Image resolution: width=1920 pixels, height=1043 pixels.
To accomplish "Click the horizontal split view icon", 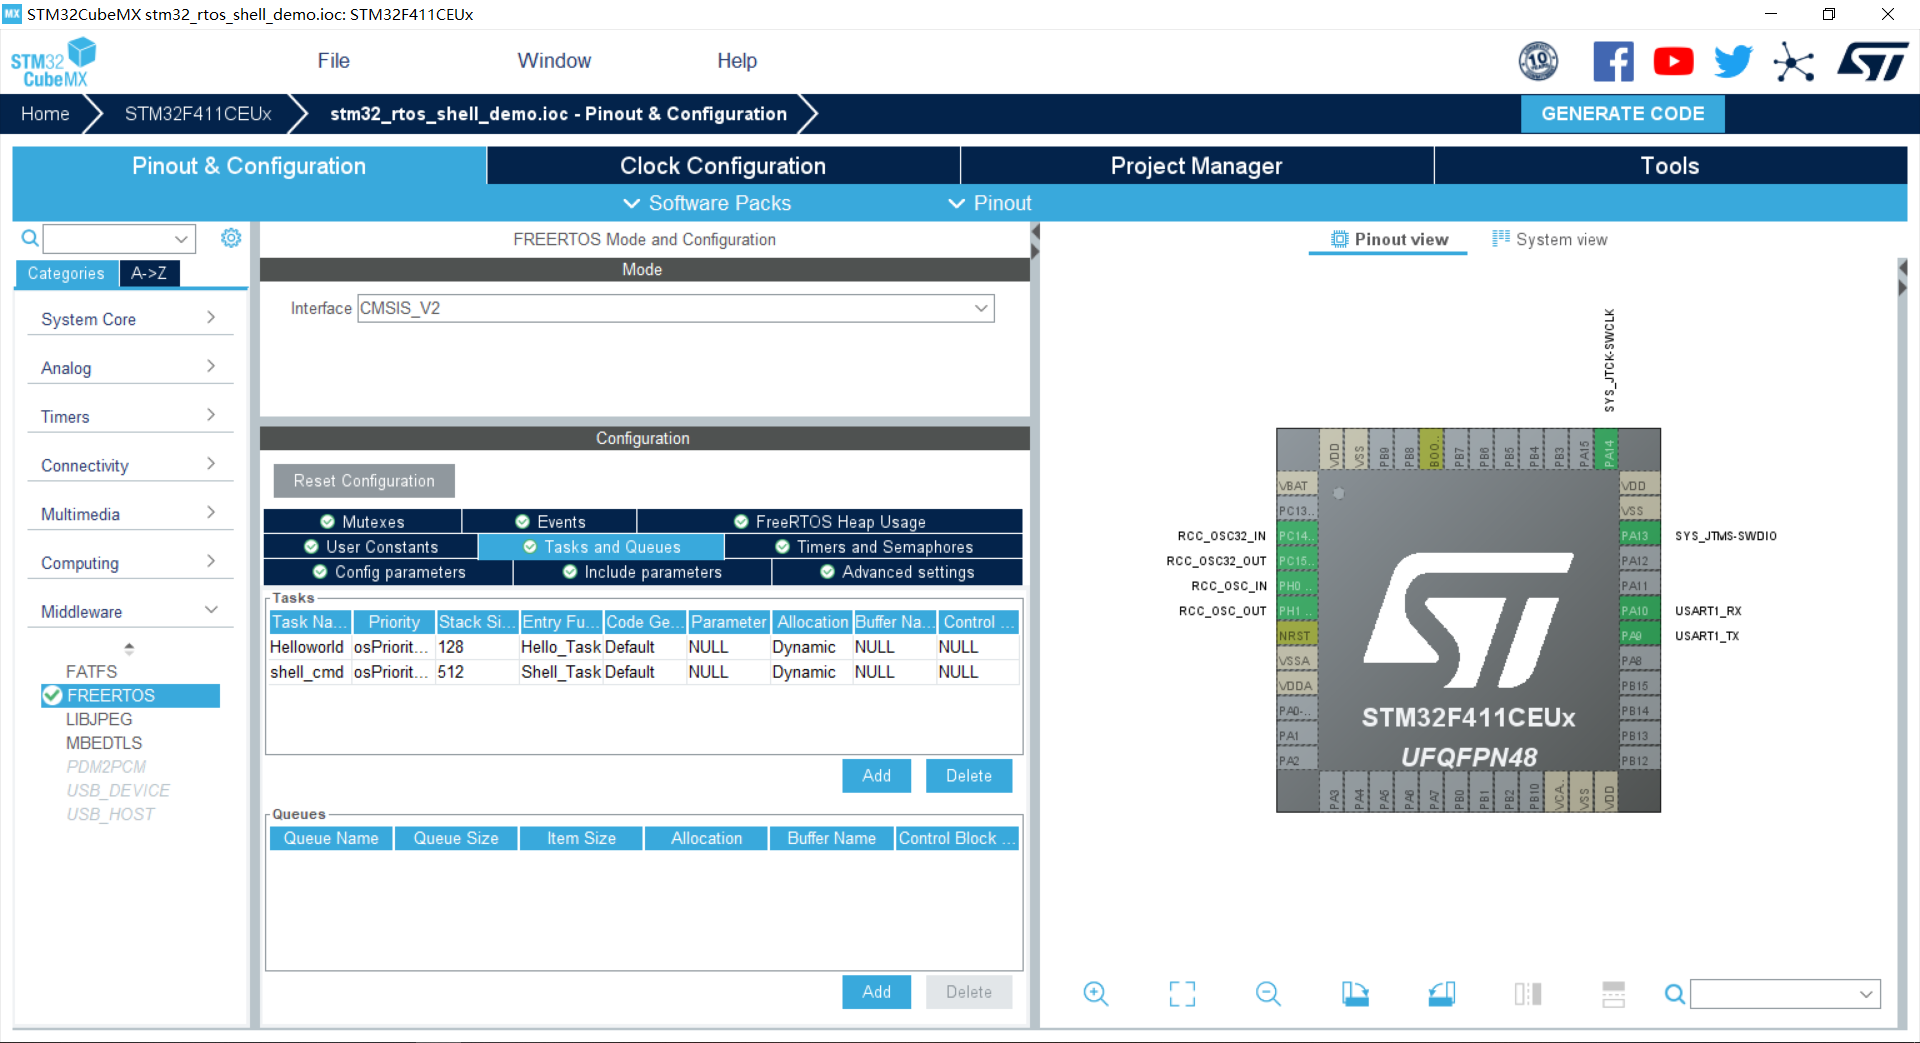I will point(1613,993).
